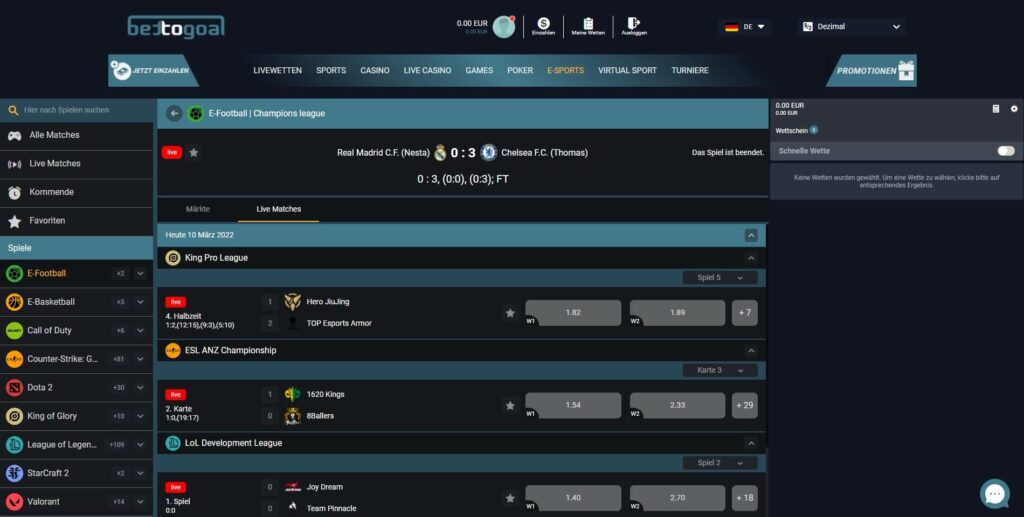
Task: Show +29 more markets for 1620 Kings
Action: tap(744, 406)
